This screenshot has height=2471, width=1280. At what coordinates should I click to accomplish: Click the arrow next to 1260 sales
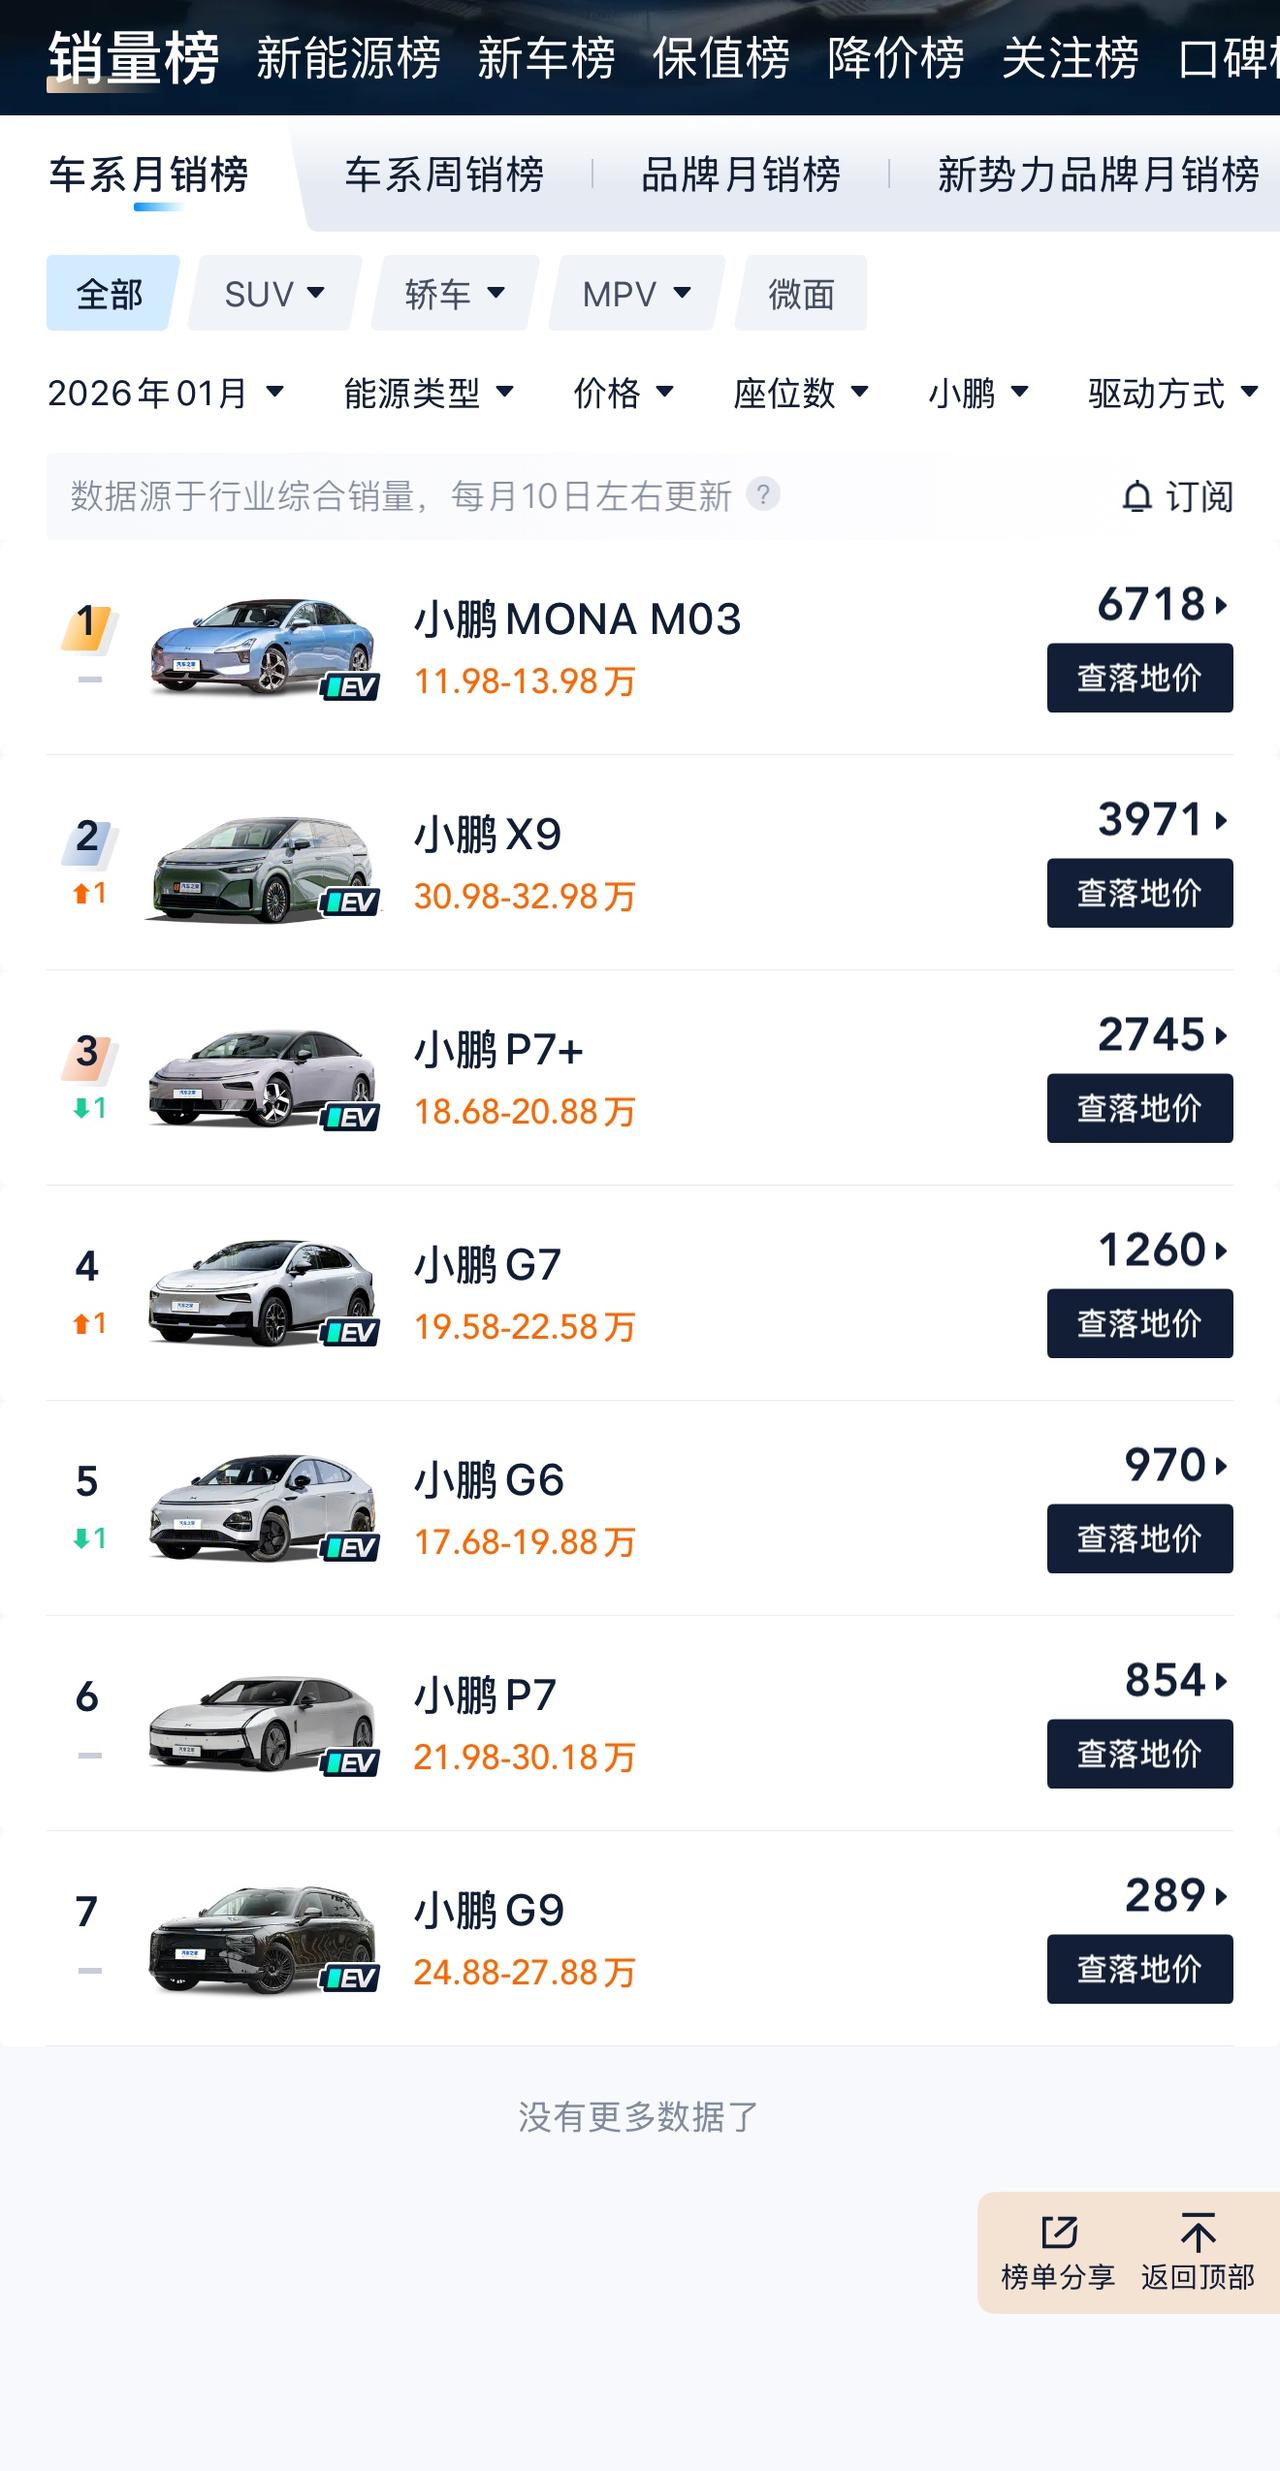[x=1221, y=1250]
